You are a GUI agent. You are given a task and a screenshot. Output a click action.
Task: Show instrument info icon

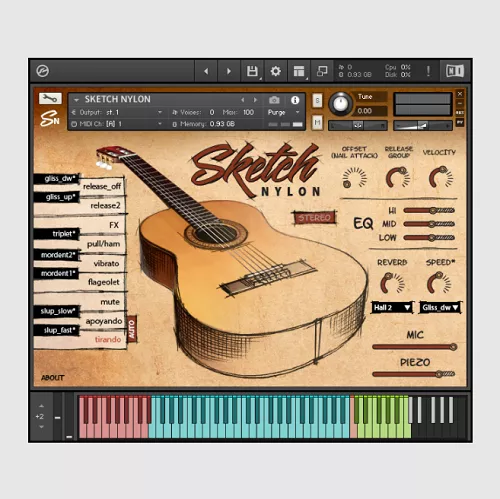pos(295,100)
